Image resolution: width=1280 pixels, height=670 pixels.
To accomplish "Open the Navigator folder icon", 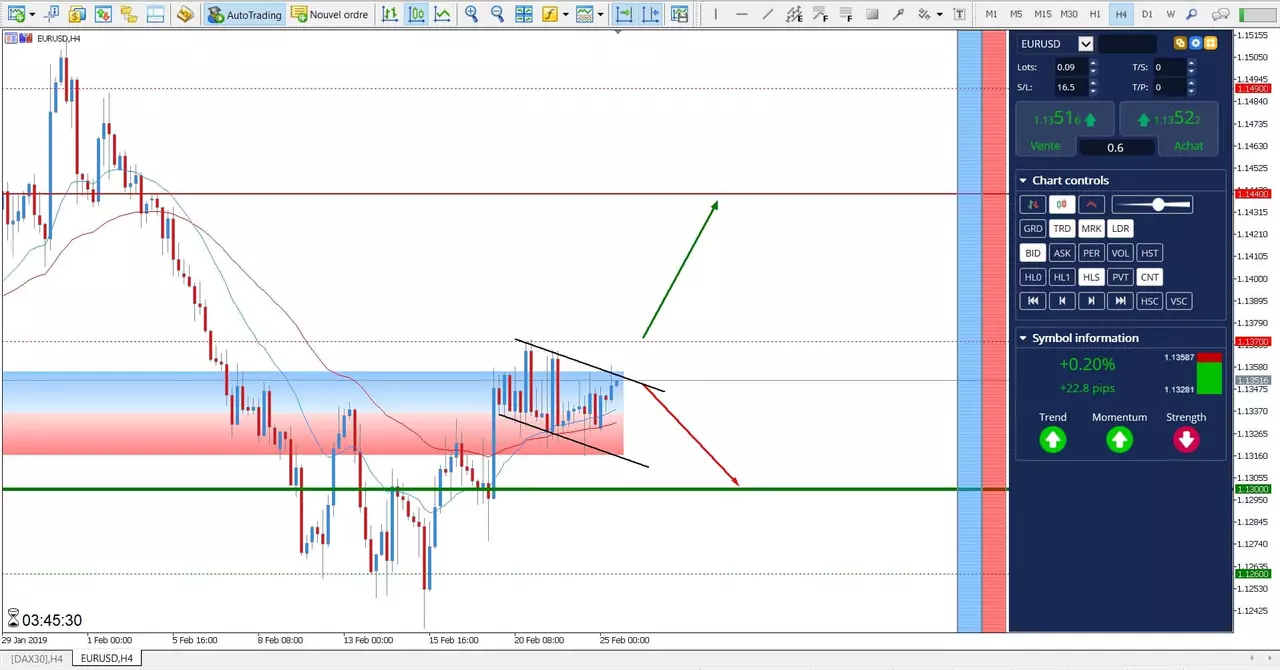I will tap(128, 14).
